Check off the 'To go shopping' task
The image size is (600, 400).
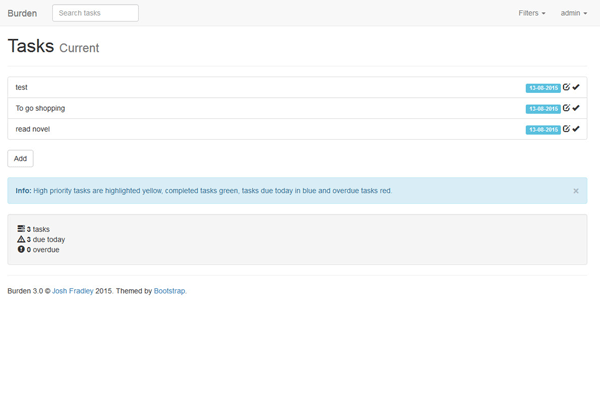pyautogui.click(x=577, y=108)
